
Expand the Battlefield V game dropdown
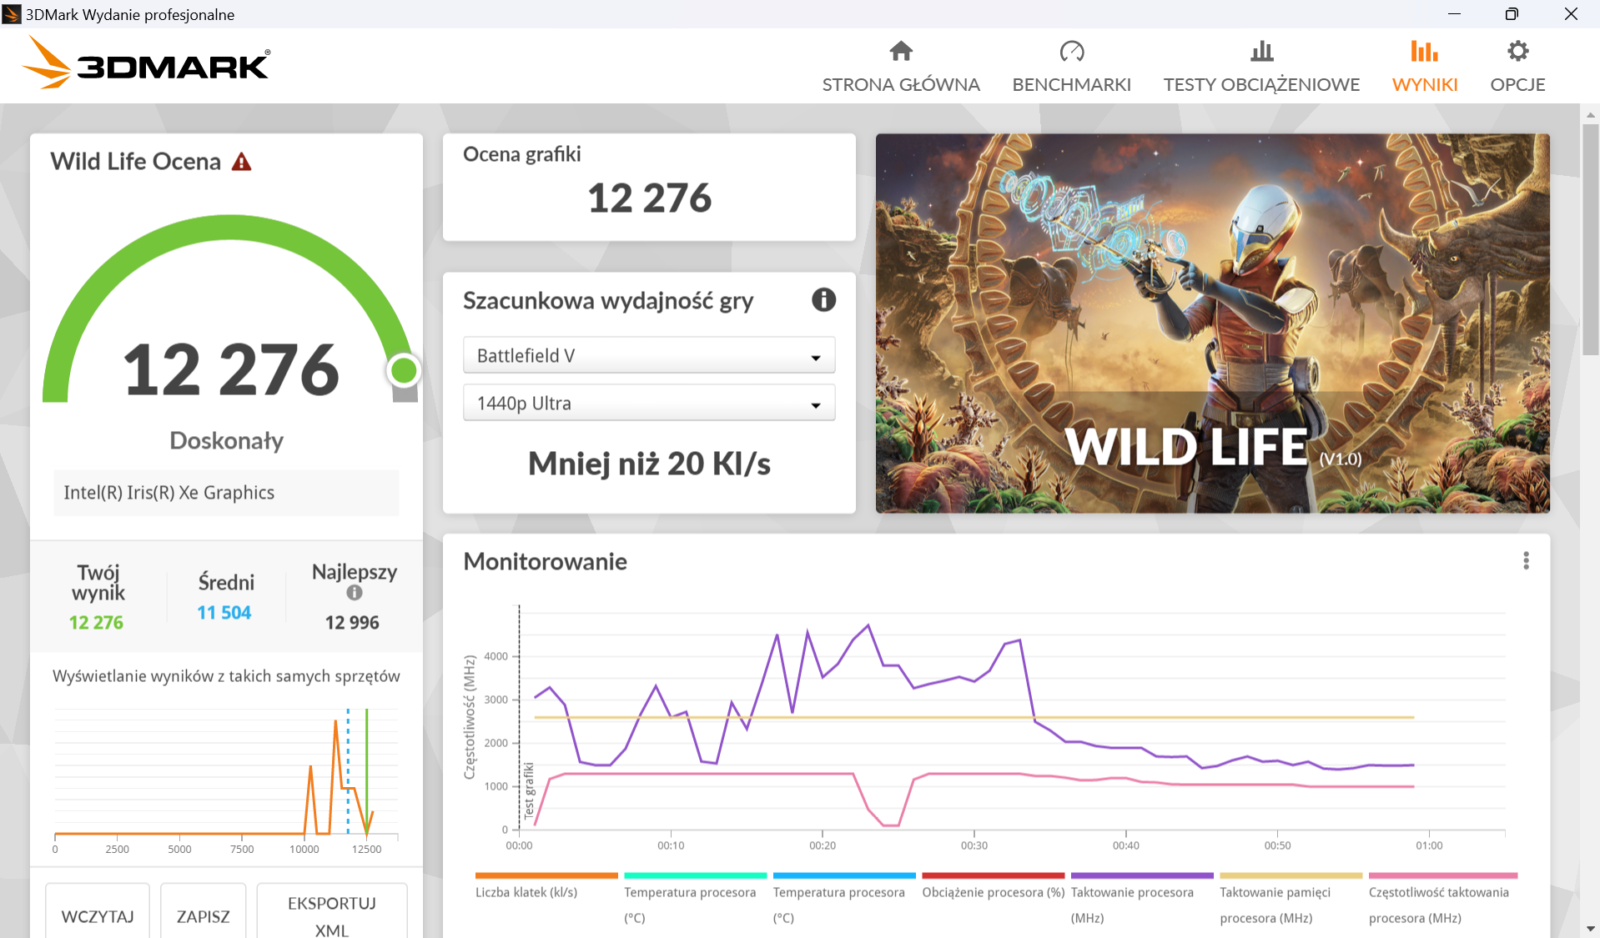(648, 356)
